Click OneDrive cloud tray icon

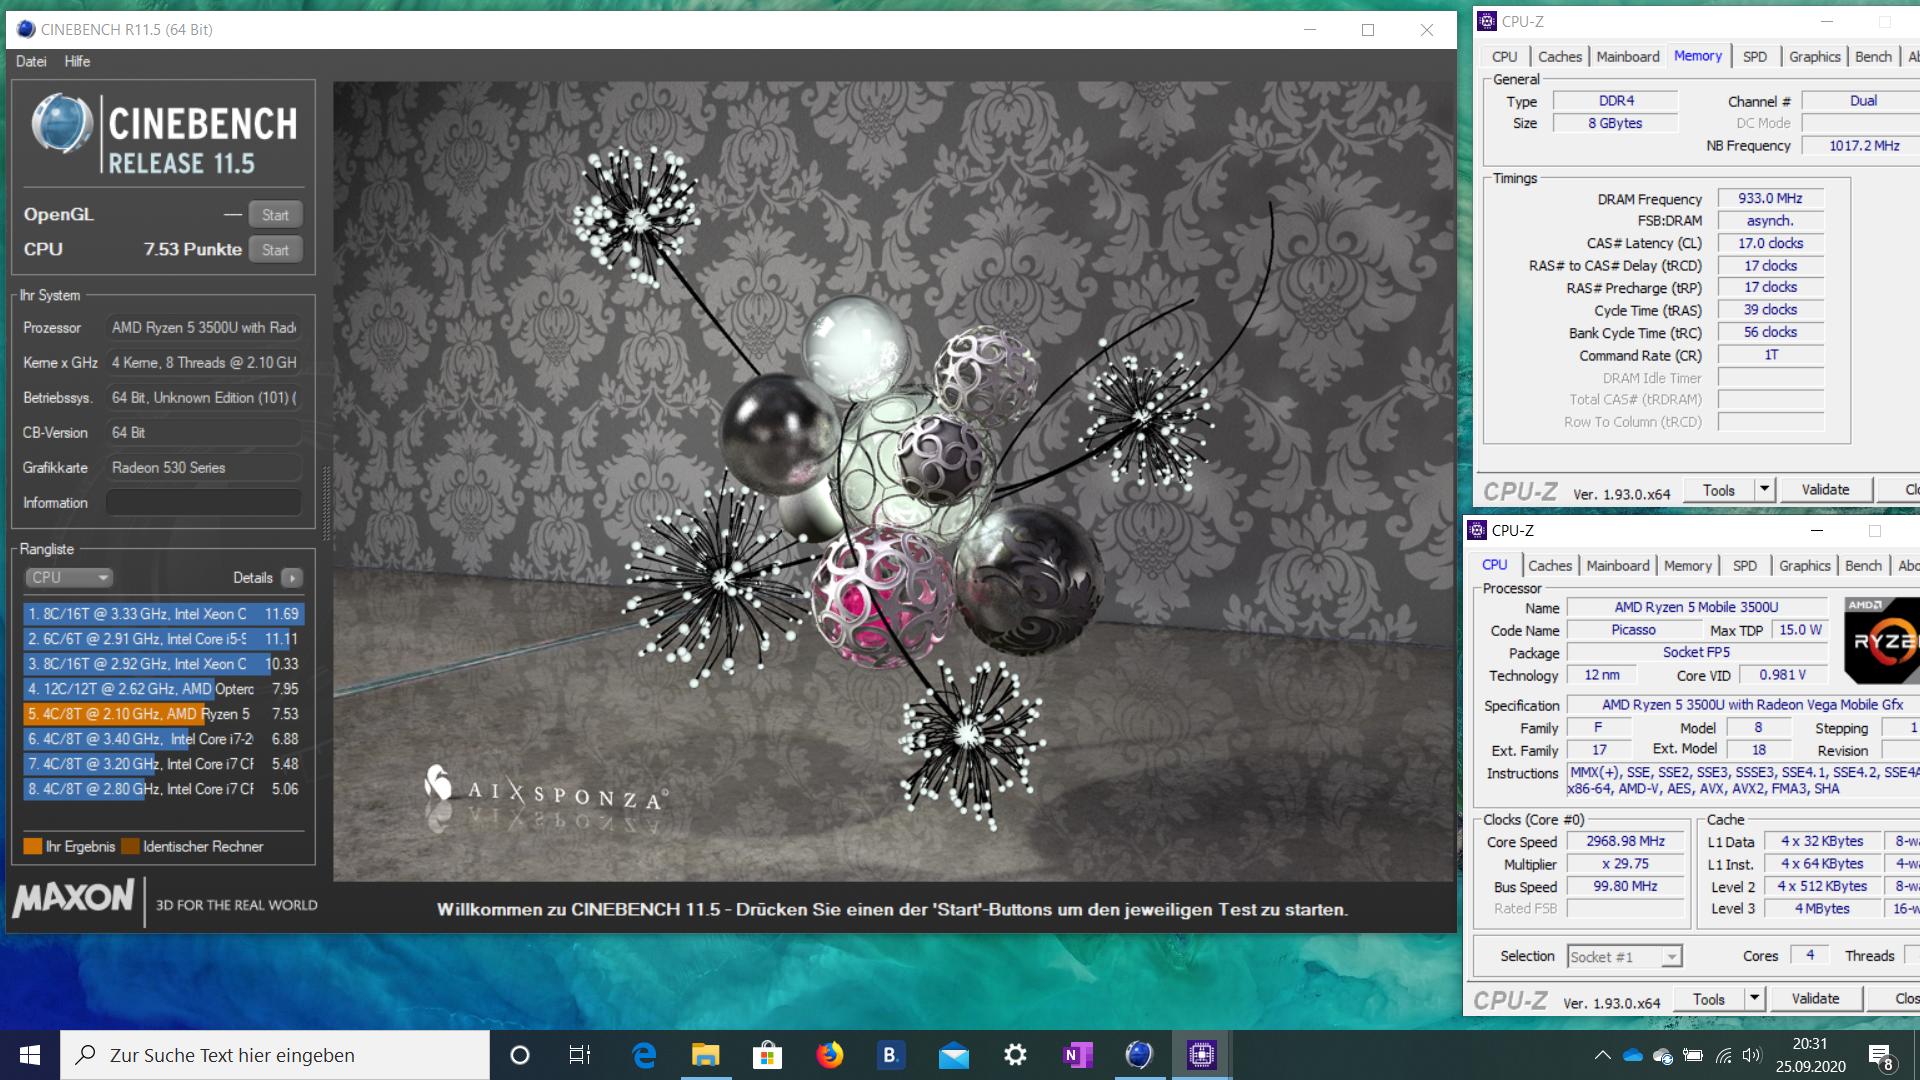point(1633,1055)
